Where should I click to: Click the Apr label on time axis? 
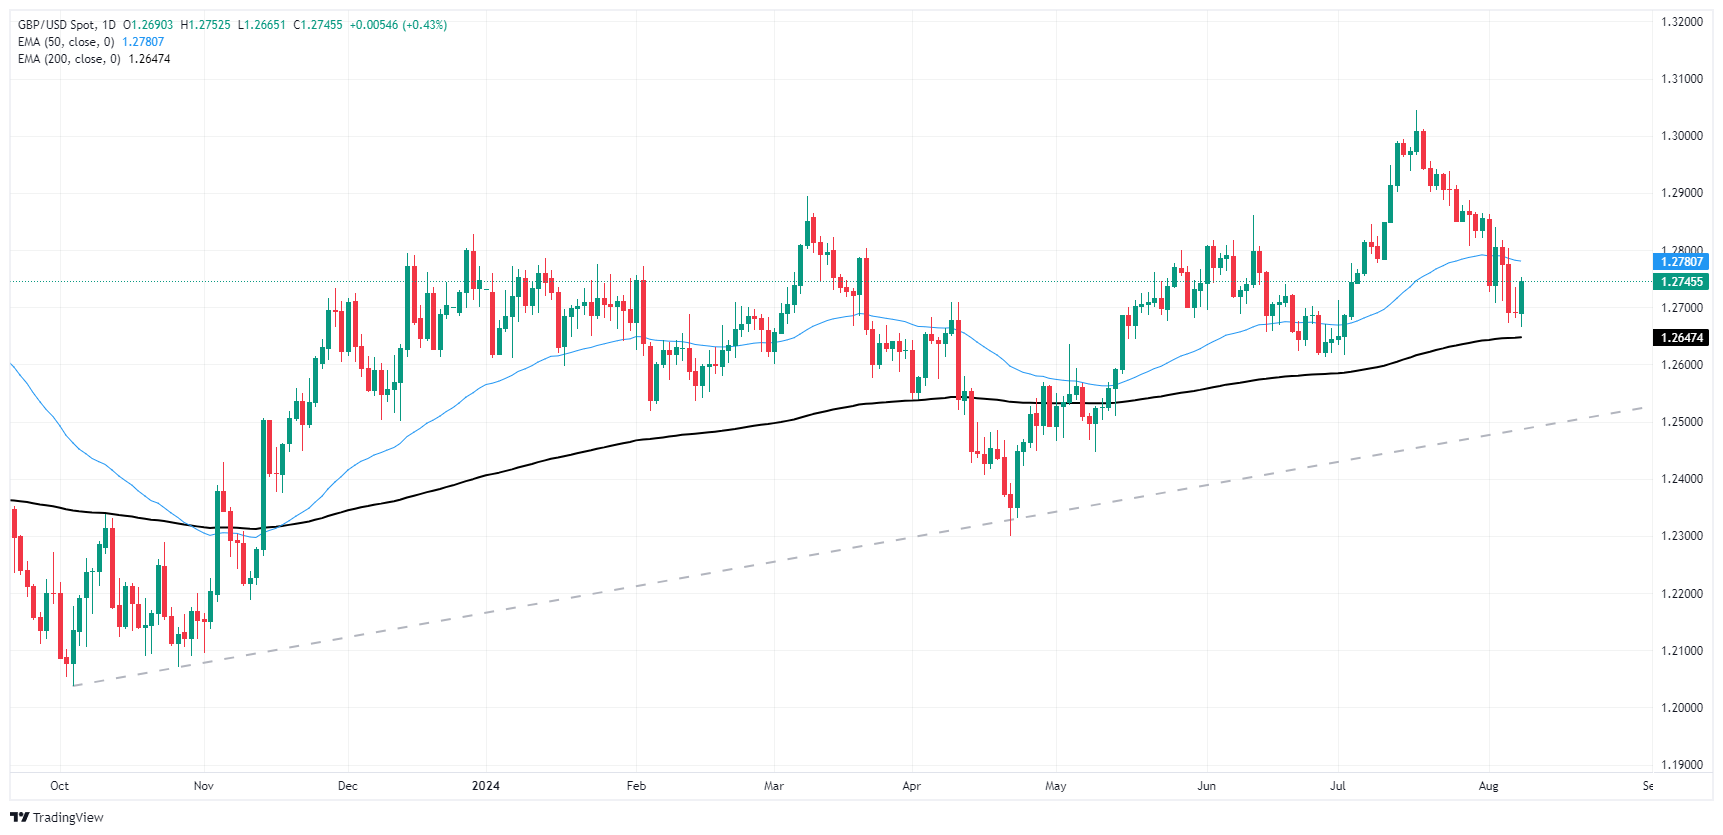click(x=911, y=786)
